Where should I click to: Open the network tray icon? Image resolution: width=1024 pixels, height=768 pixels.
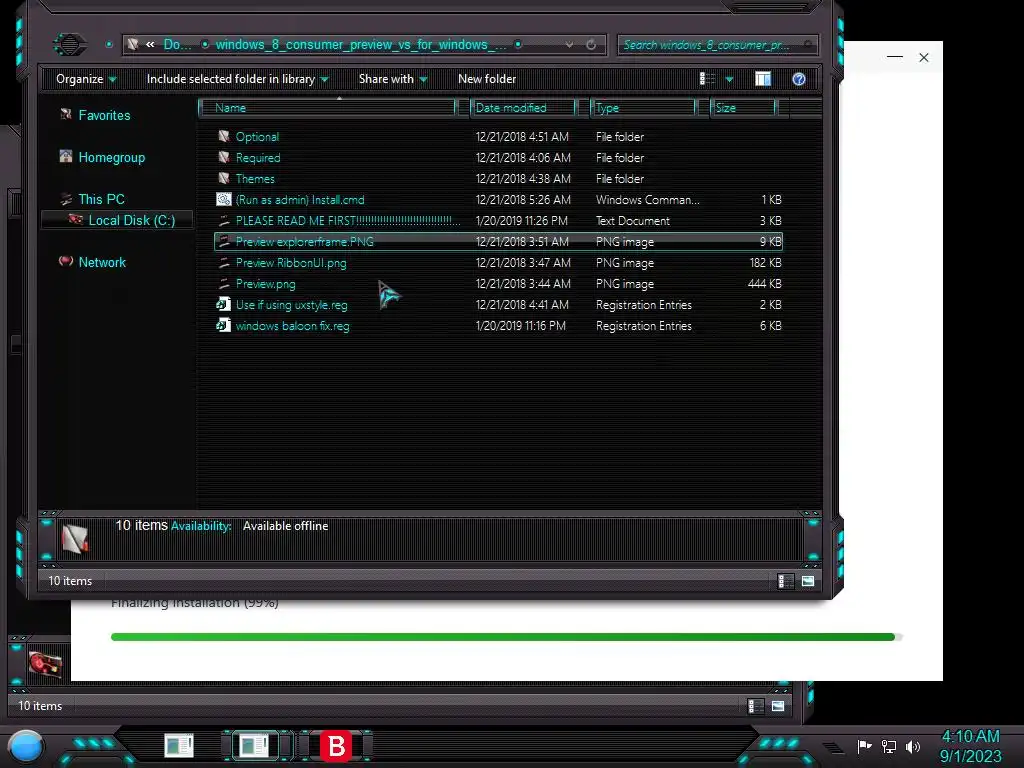click(889, 746)
